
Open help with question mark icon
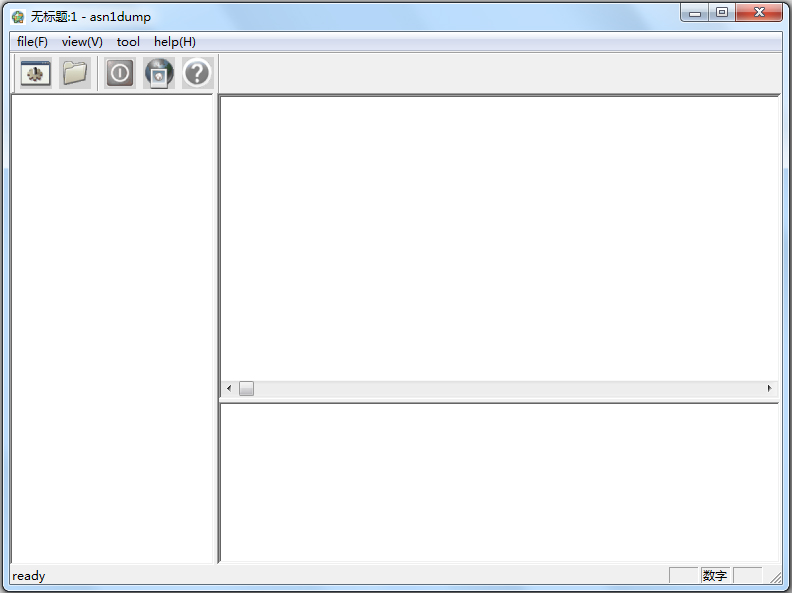[x=197, y=73]
